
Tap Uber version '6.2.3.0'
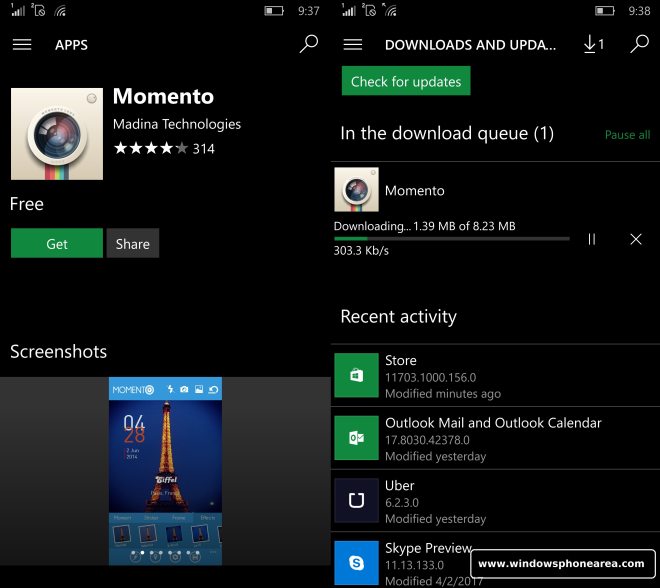tap(402, 503)
